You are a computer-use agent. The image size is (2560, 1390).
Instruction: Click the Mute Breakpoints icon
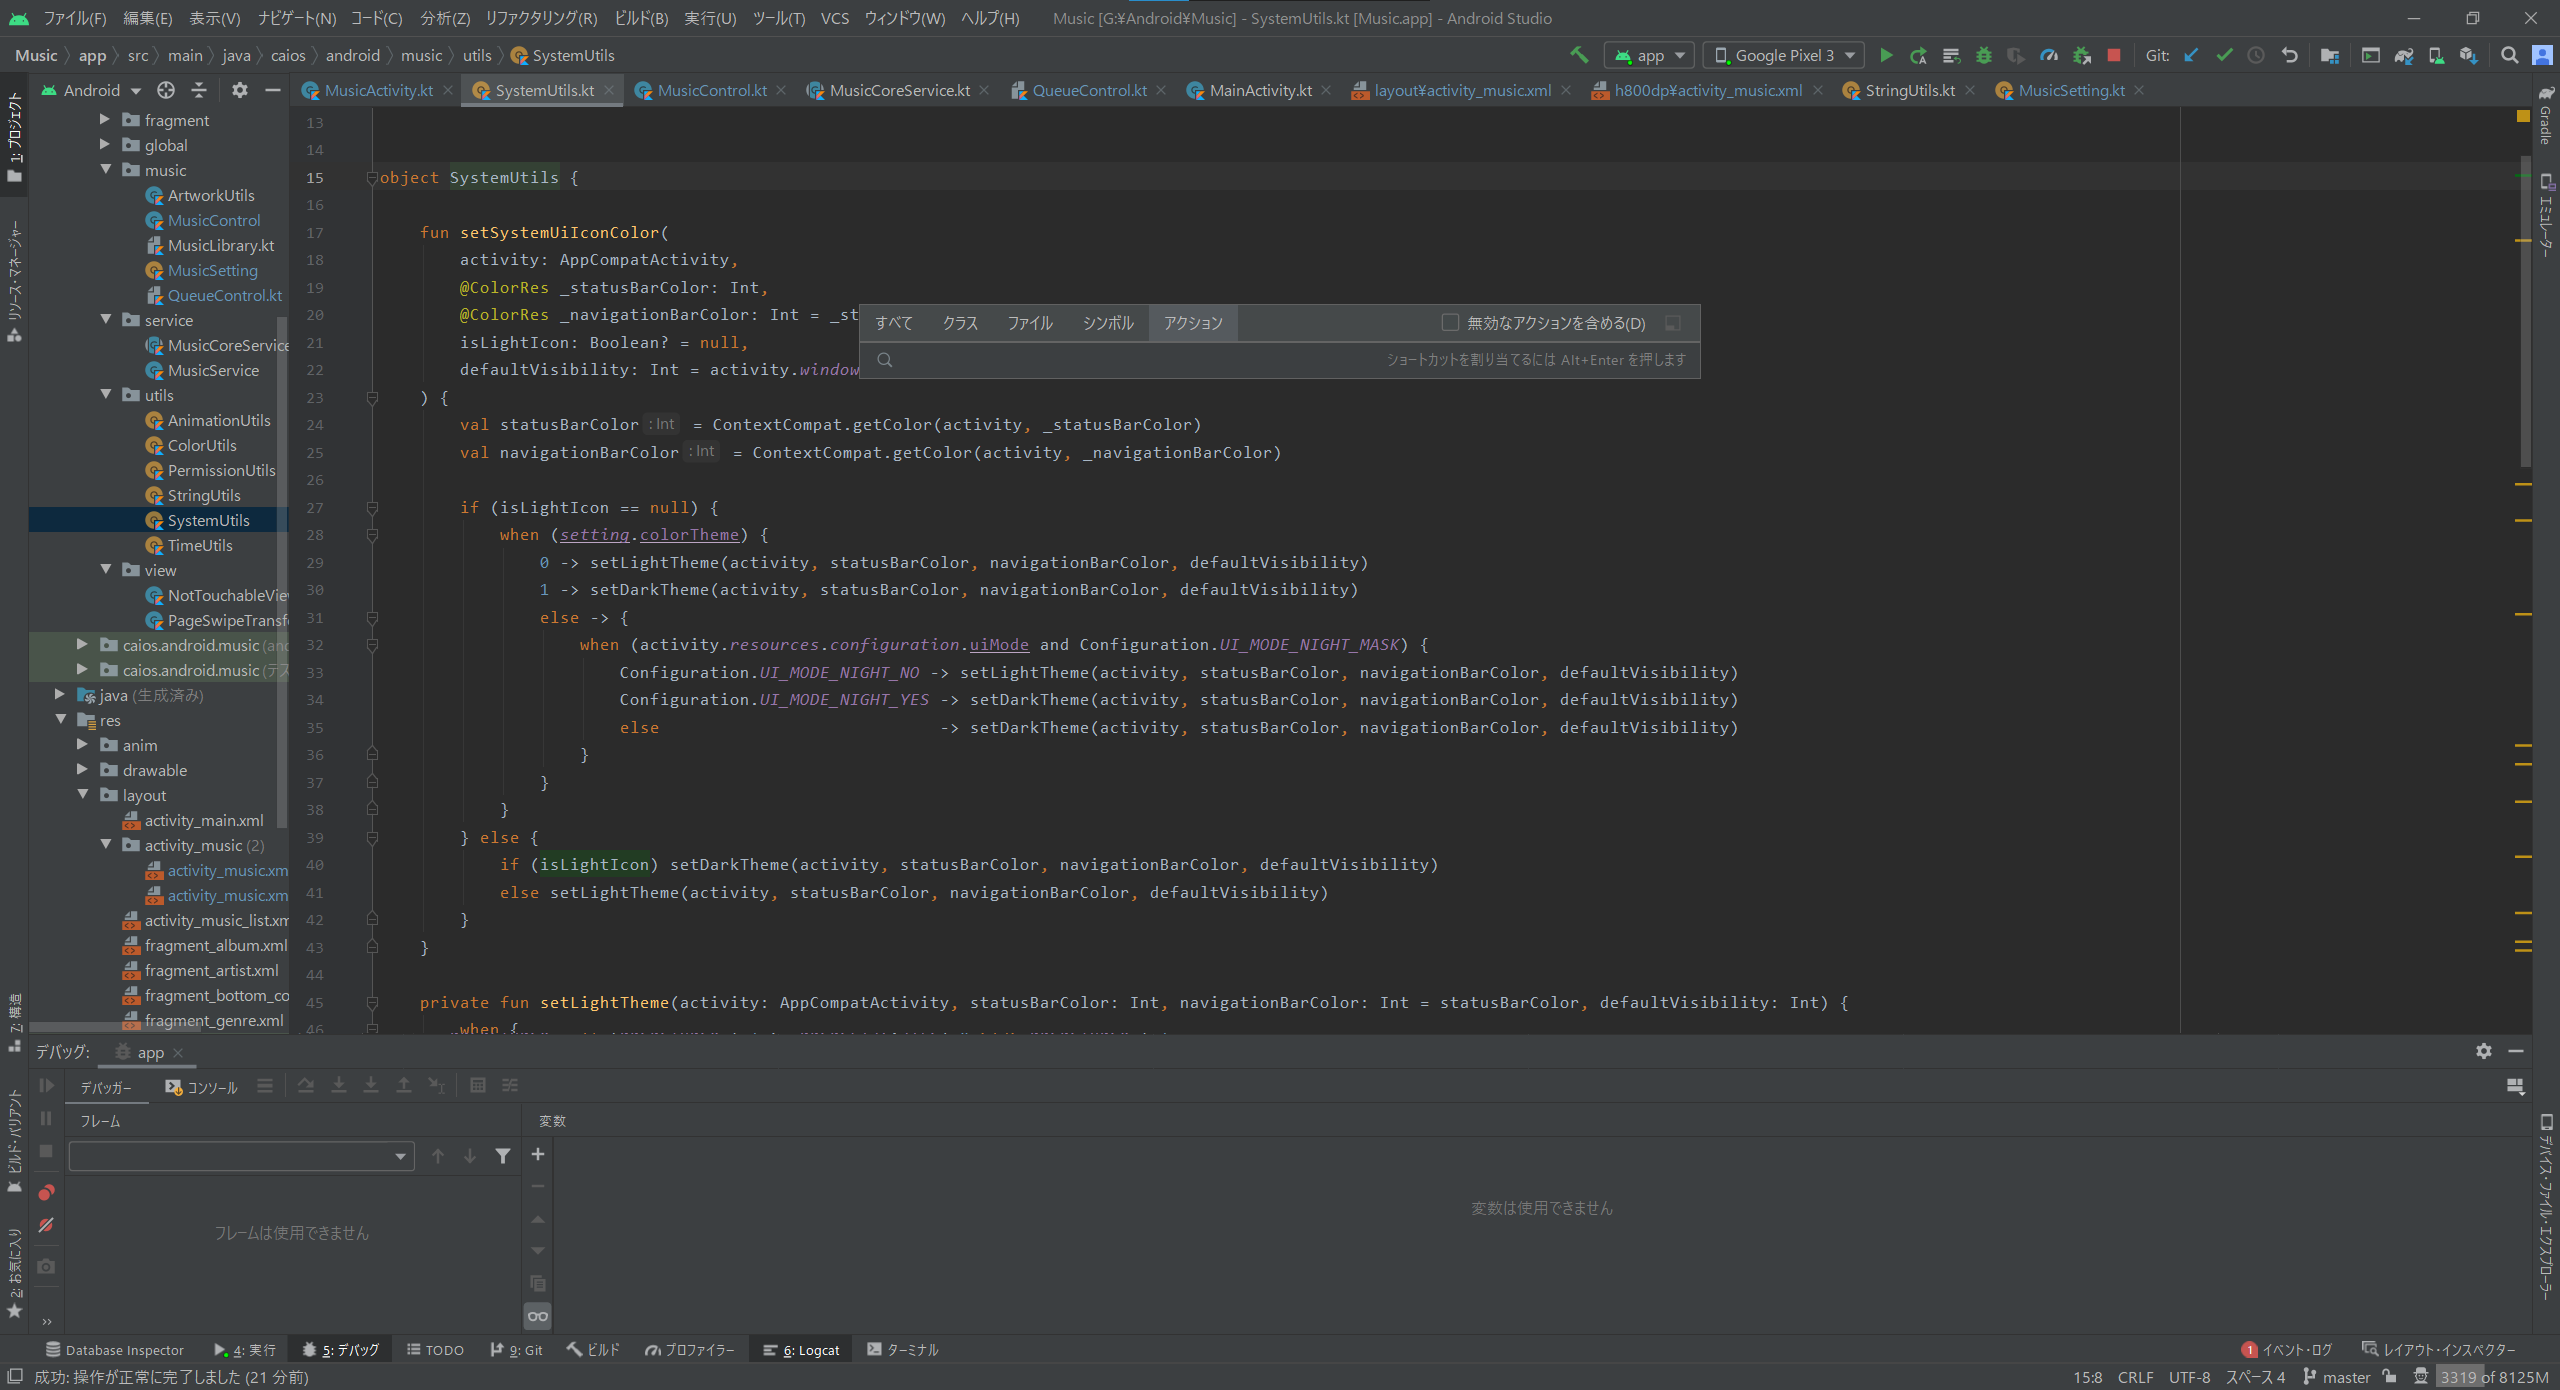coord(46,1225)
